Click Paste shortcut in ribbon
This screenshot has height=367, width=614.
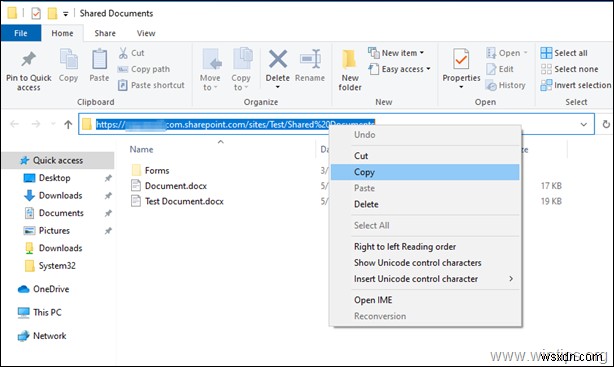coord(151,85)
